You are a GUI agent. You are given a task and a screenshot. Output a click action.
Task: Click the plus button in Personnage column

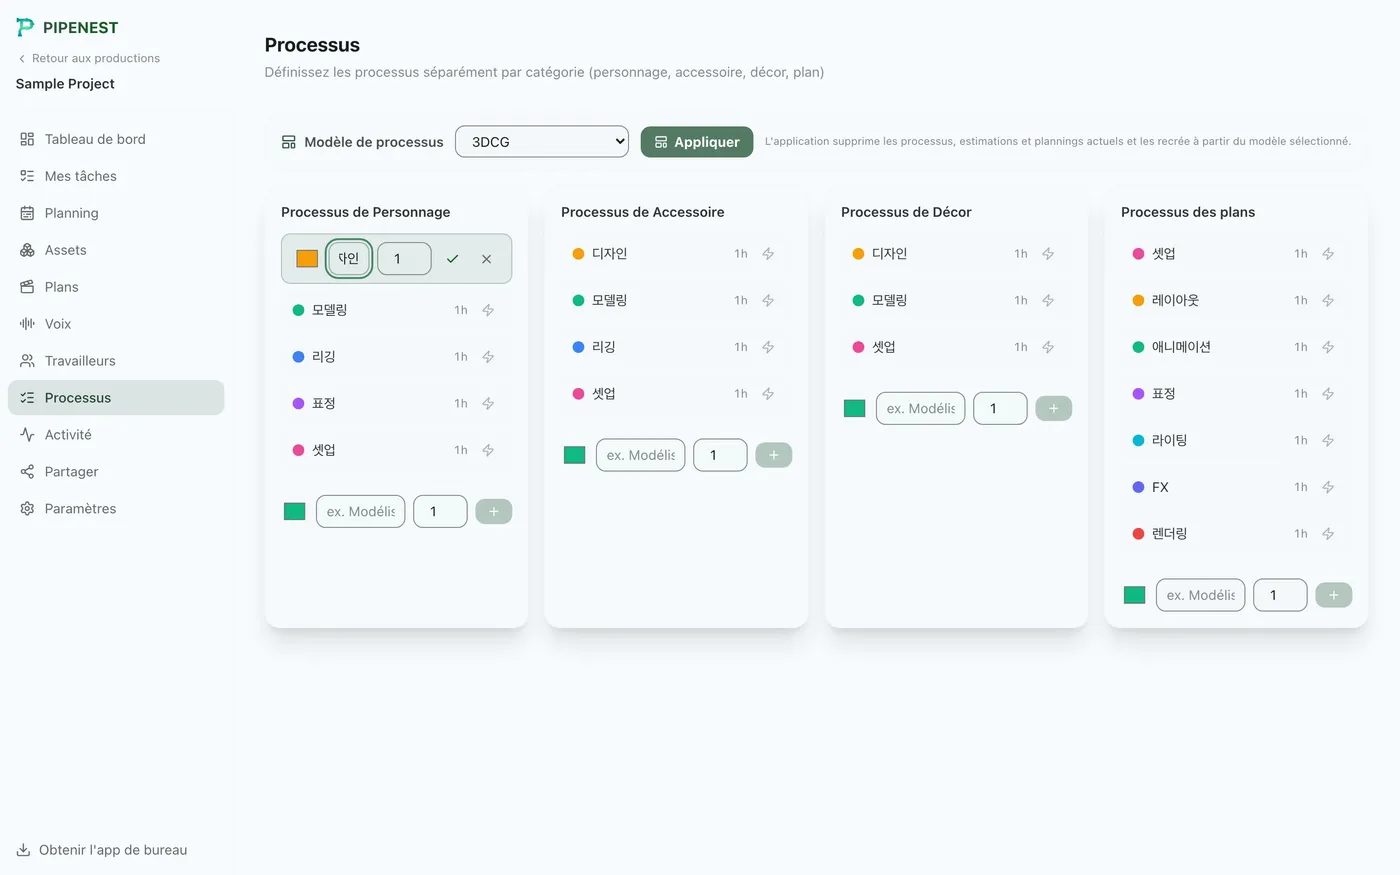pyautogui.click(x=494, y=512)
